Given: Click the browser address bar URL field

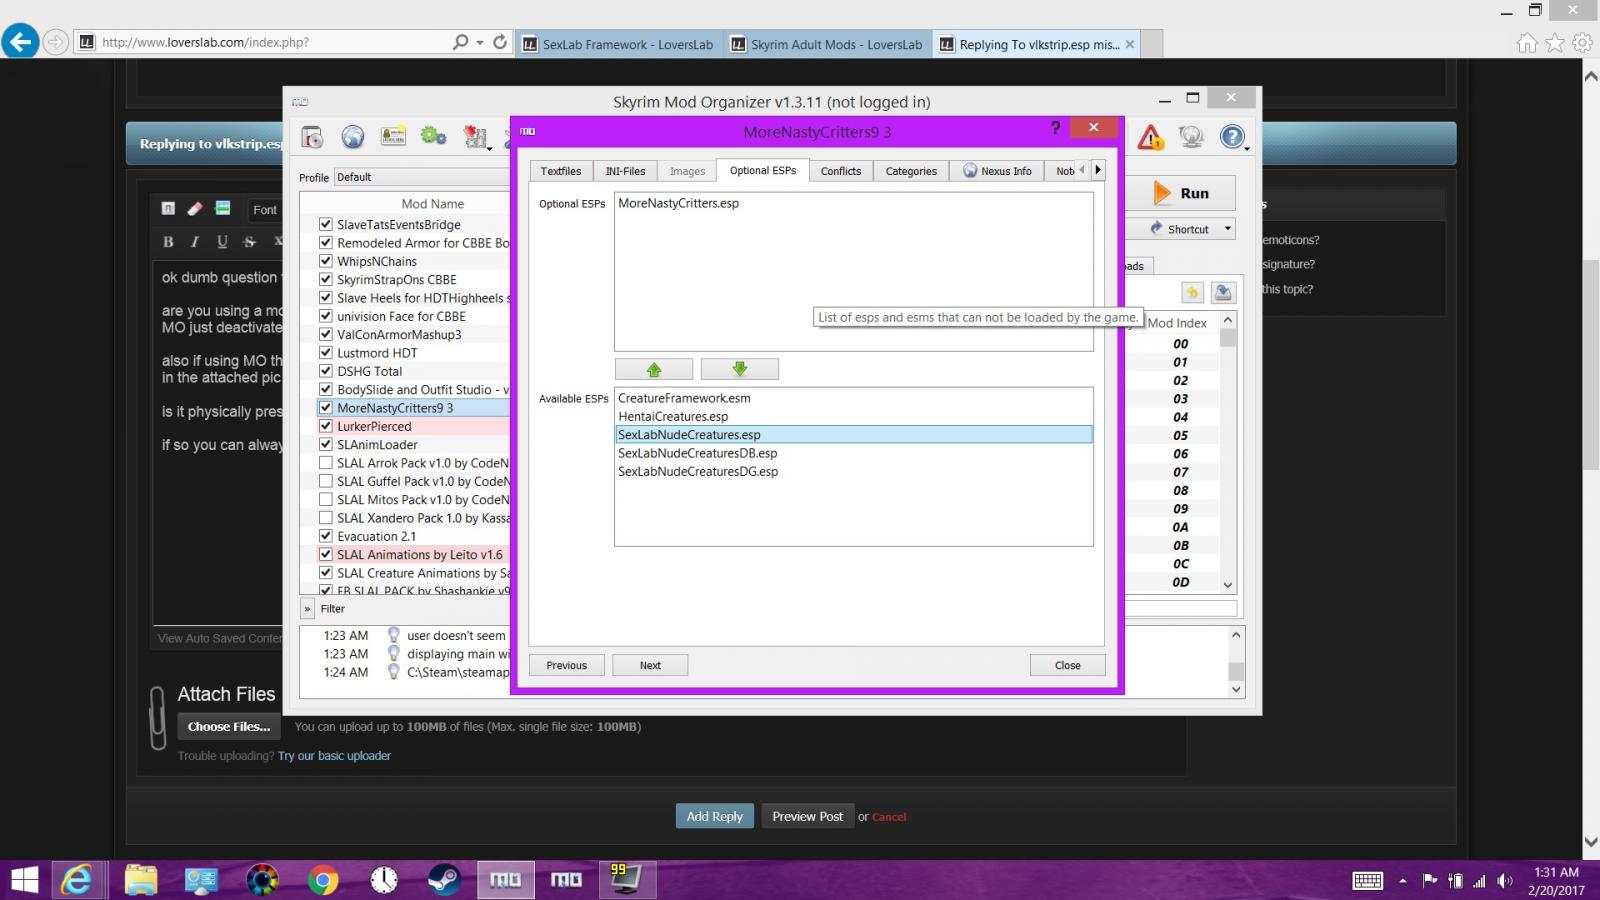Looking at the screenshot, I should [x=262, y=42].
